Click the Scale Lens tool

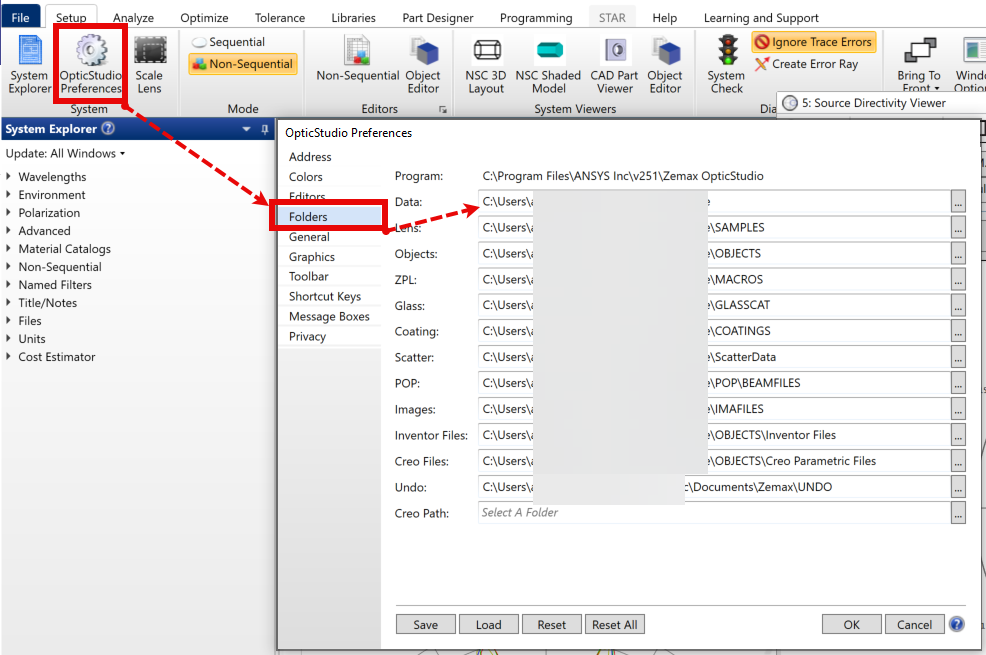pos(150,65)
